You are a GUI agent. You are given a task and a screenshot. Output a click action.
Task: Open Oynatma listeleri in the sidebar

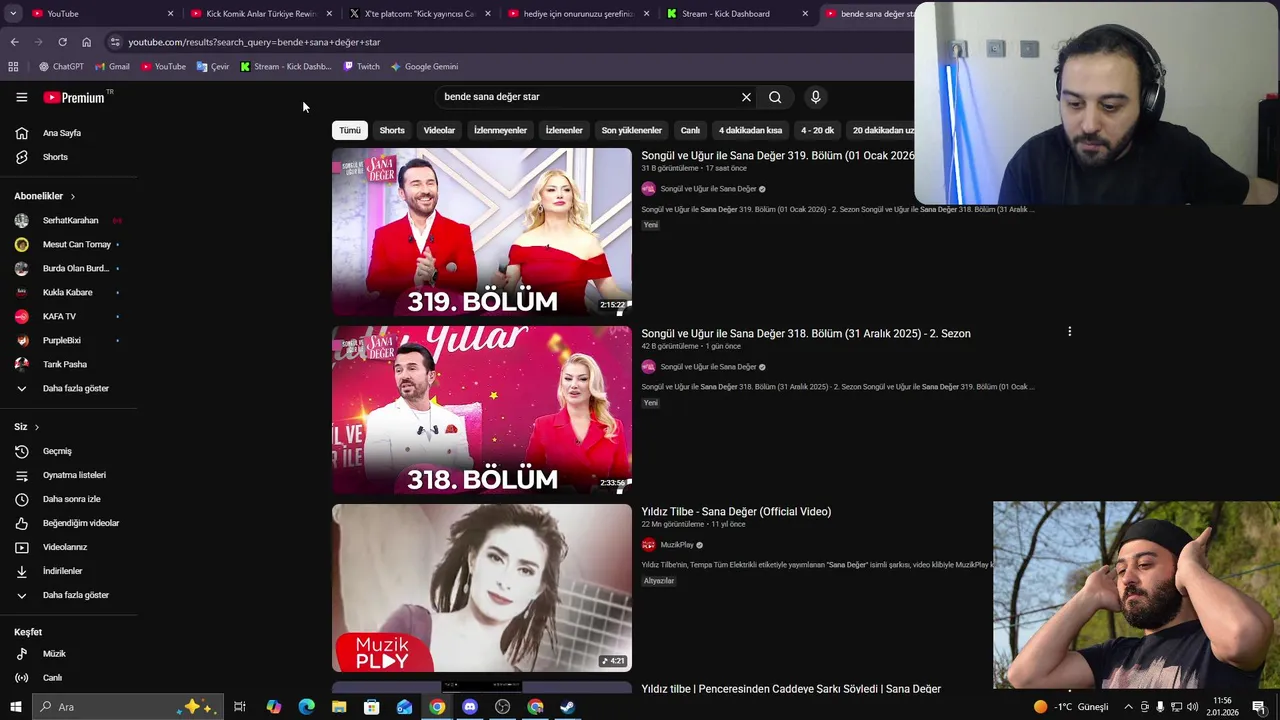point(74,475)
